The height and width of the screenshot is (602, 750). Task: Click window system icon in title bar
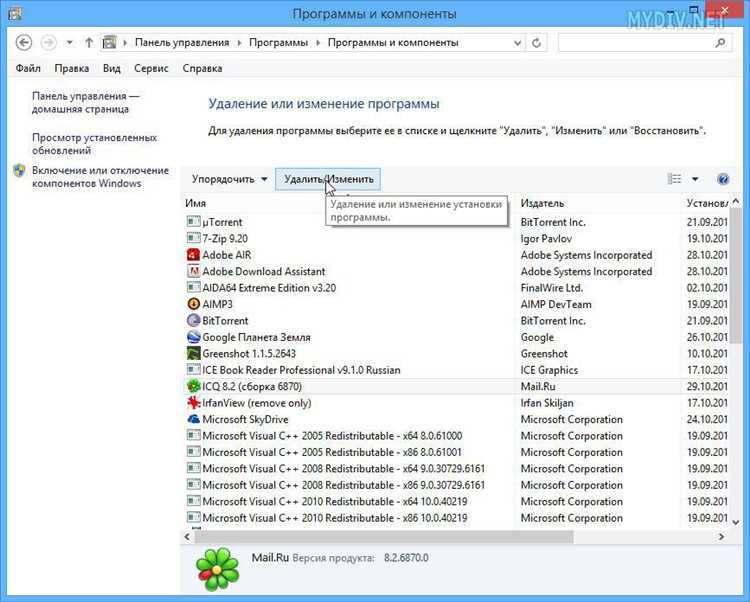tap(15, 13)
